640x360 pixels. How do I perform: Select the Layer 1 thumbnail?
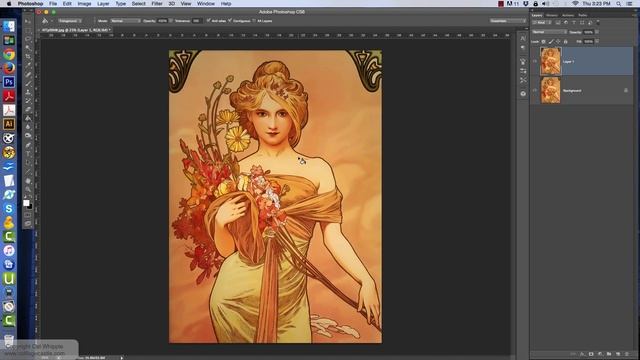point(551,61)
